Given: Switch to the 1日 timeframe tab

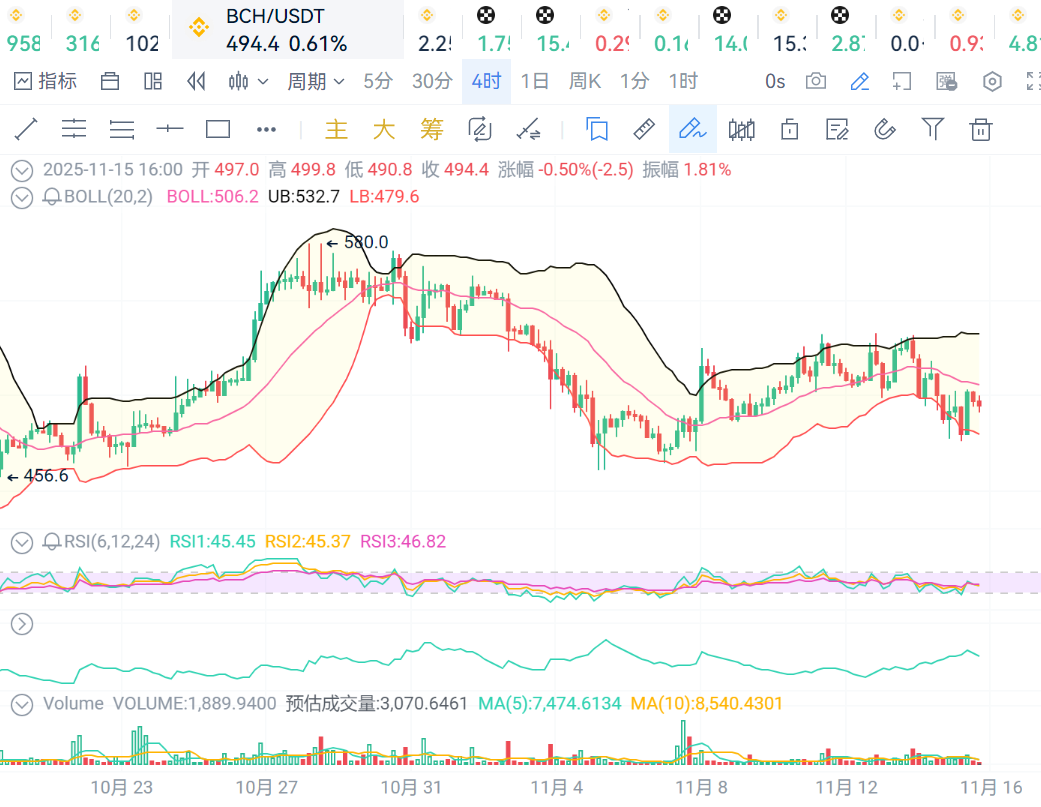Looking at the screenshot, I should tap(535, 82).
